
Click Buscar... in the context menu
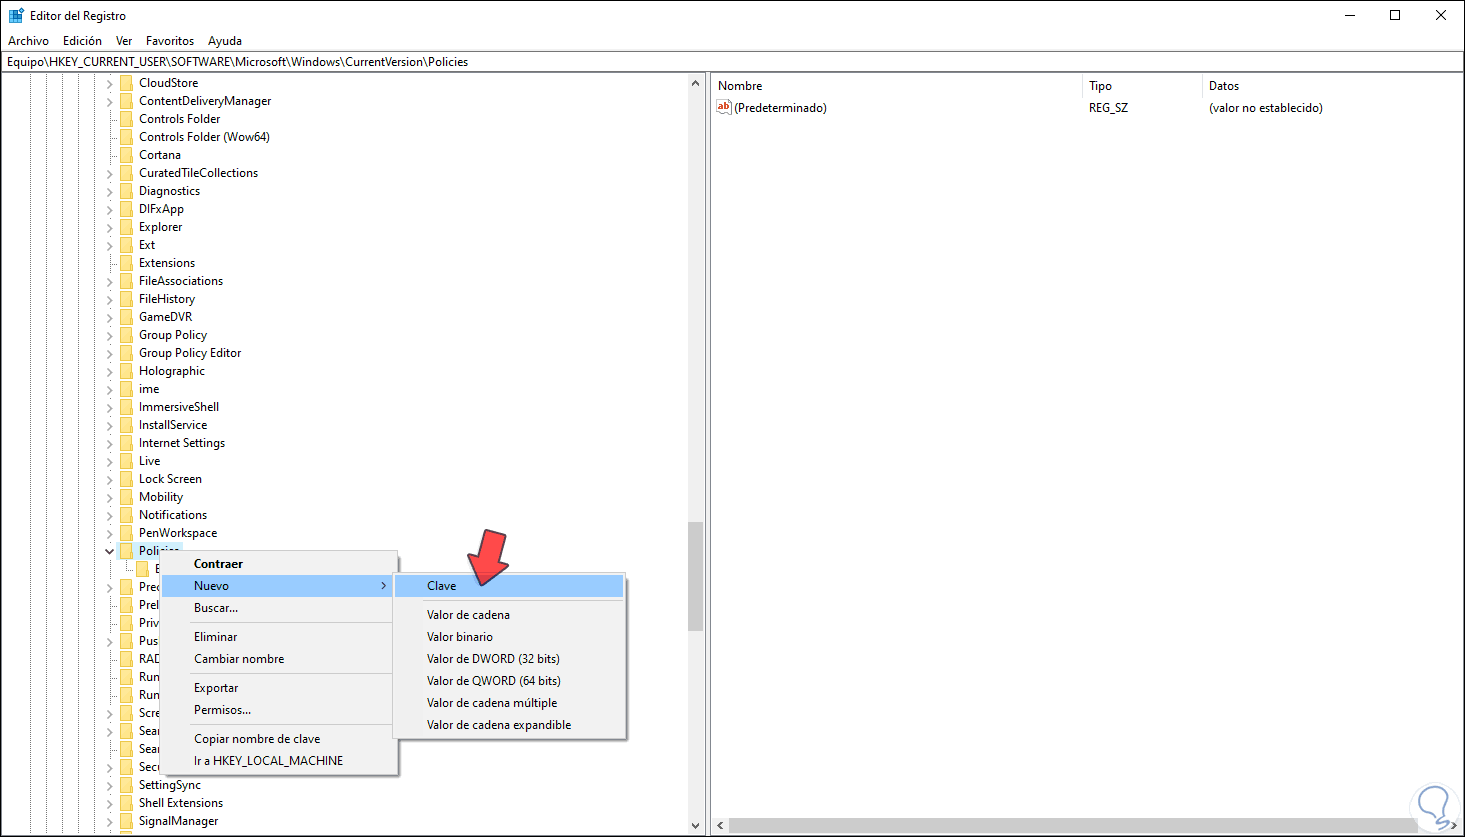click(x=278, y=608)
